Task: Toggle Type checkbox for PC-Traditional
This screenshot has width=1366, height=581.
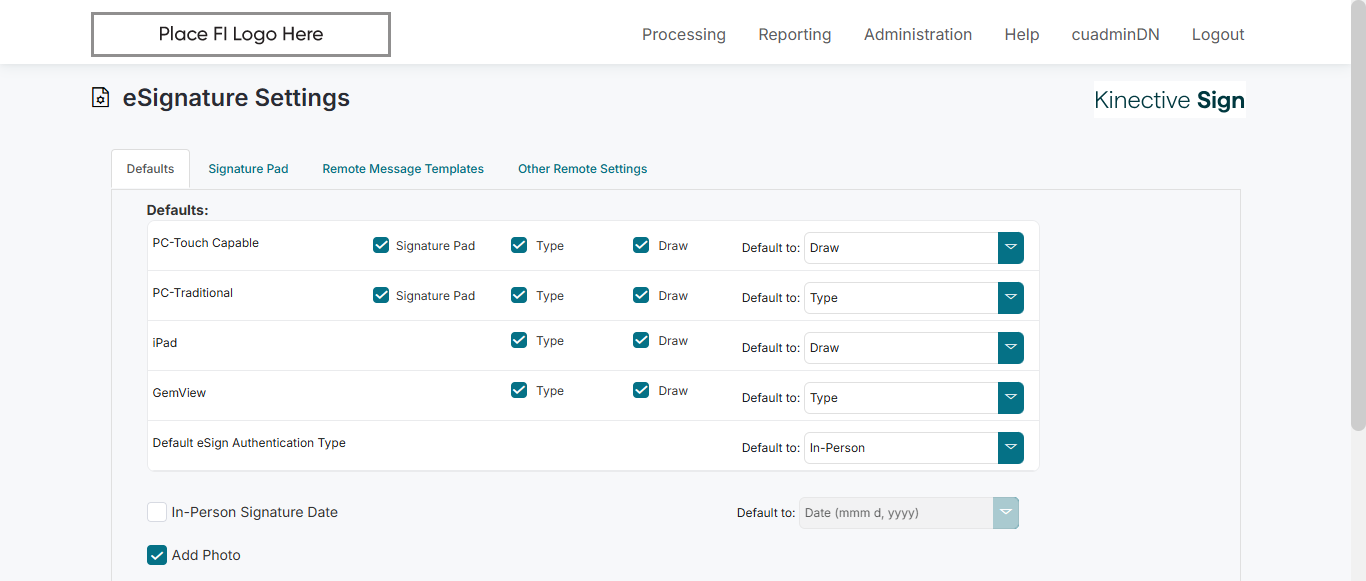Action: point(519,295)
